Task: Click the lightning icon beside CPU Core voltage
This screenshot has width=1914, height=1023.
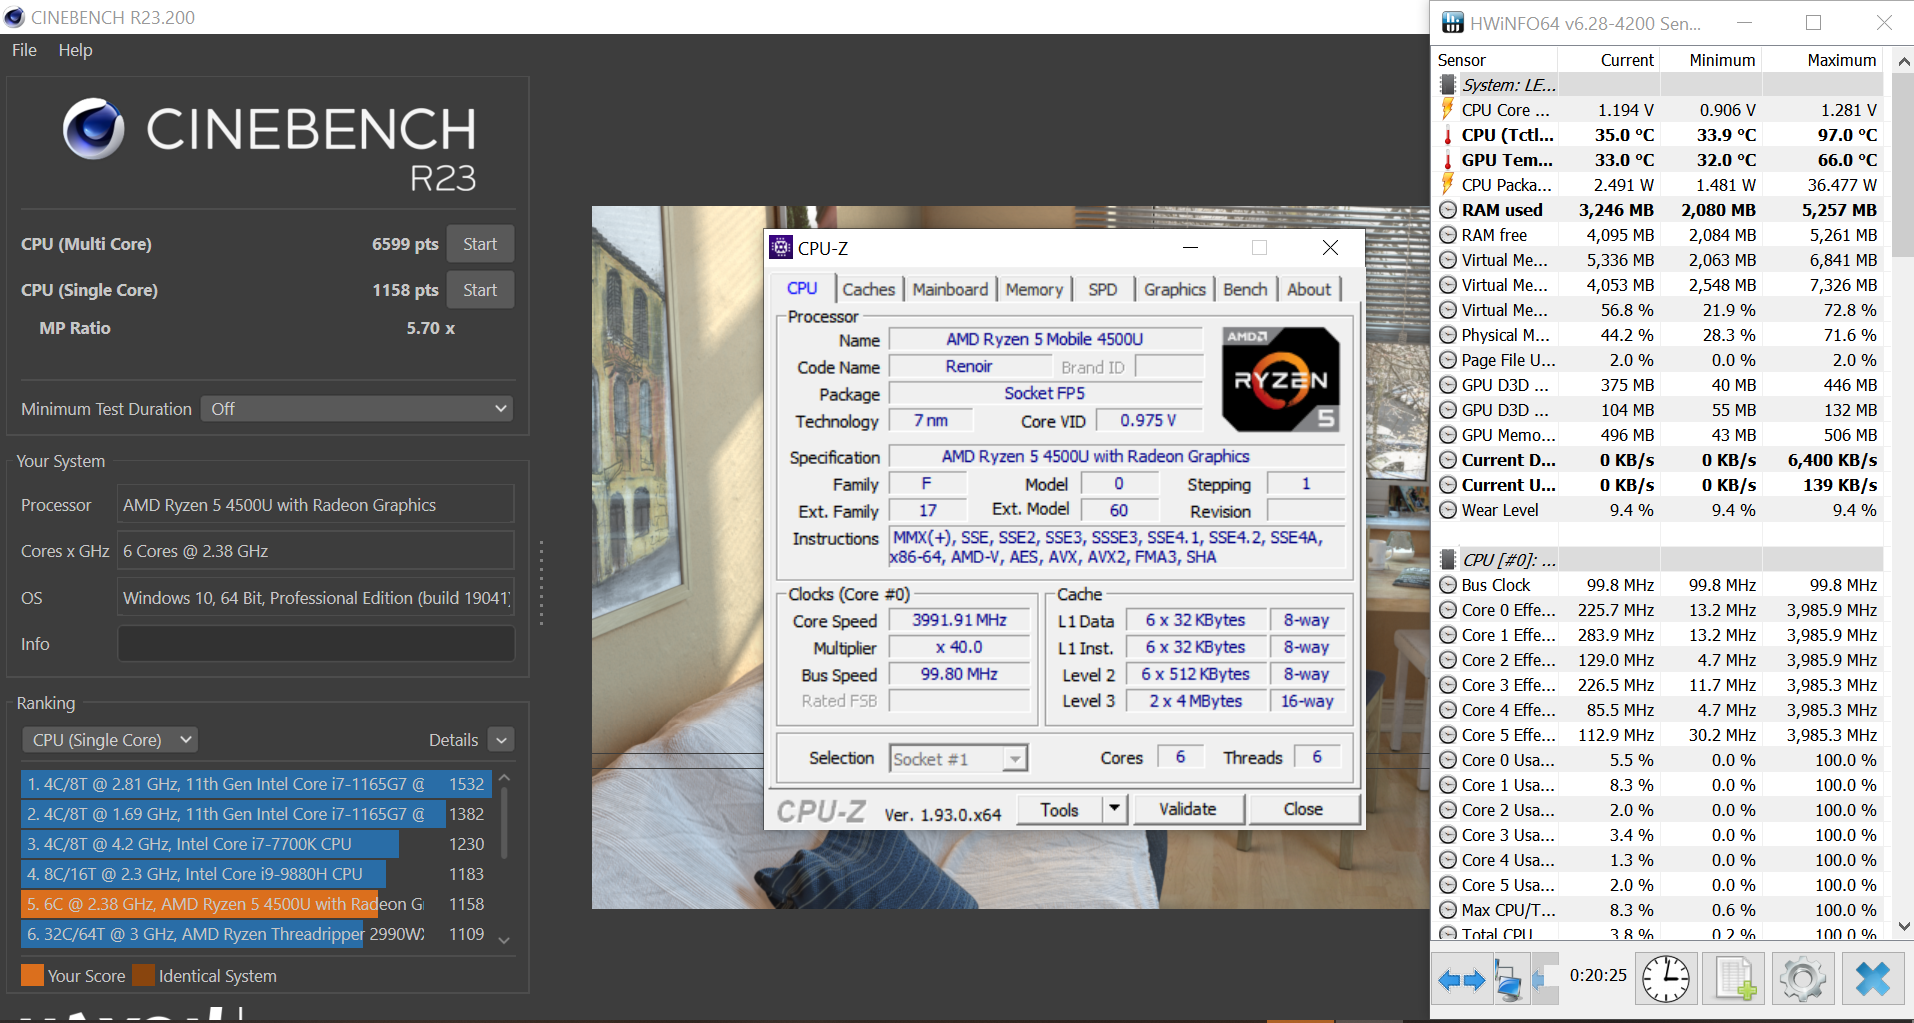Action: click(x=1447, y=109)
